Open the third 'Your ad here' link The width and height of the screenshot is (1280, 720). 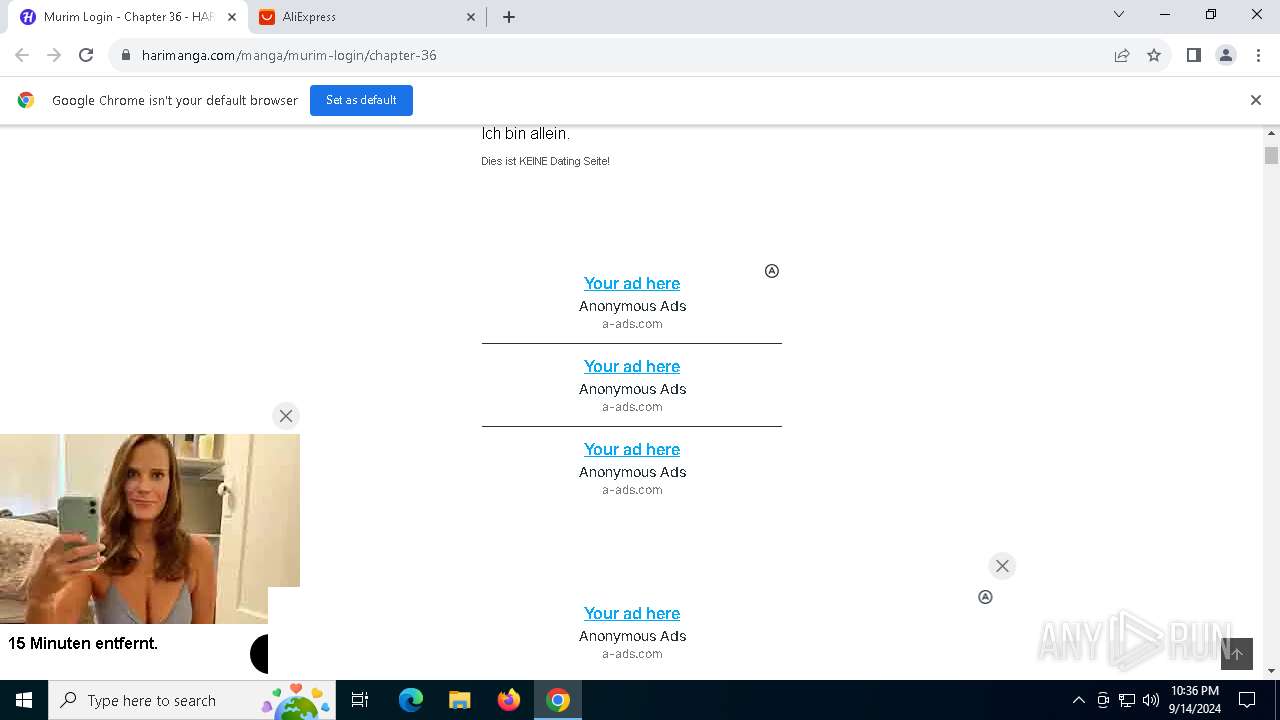click(x=632, y=449)
